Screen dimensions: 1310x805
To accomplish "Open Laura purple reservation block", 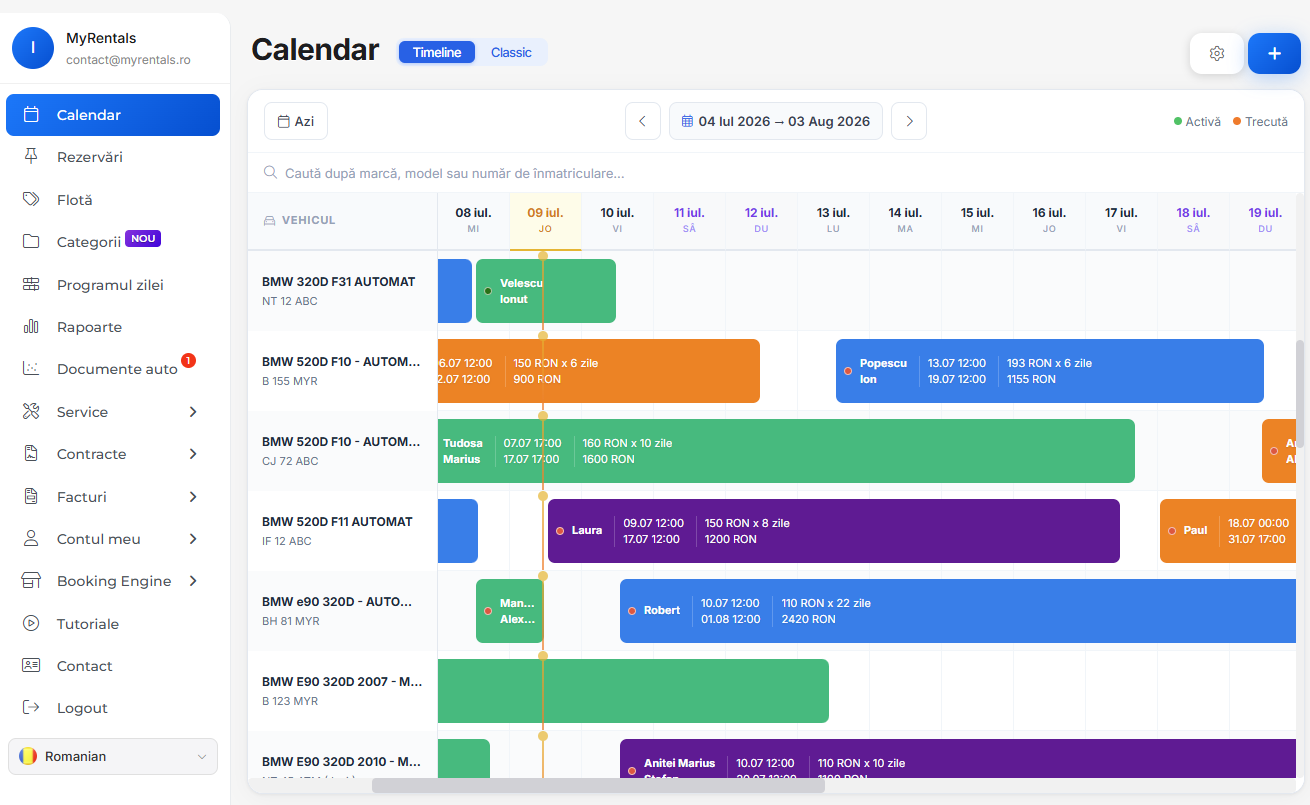I will coord(834,531).
